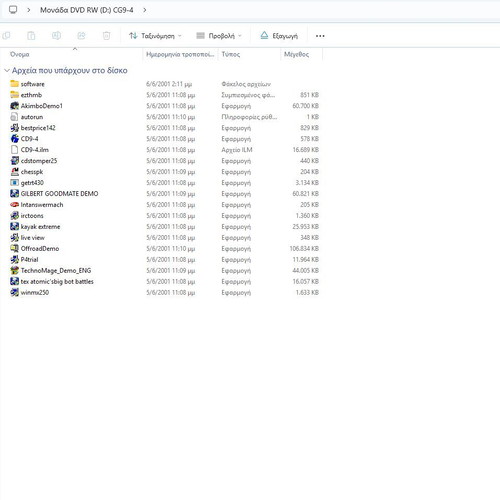Viewport: 500px width, 500px height.
Task: Click the file name 'autorun'
Action: tap(32, 117)
